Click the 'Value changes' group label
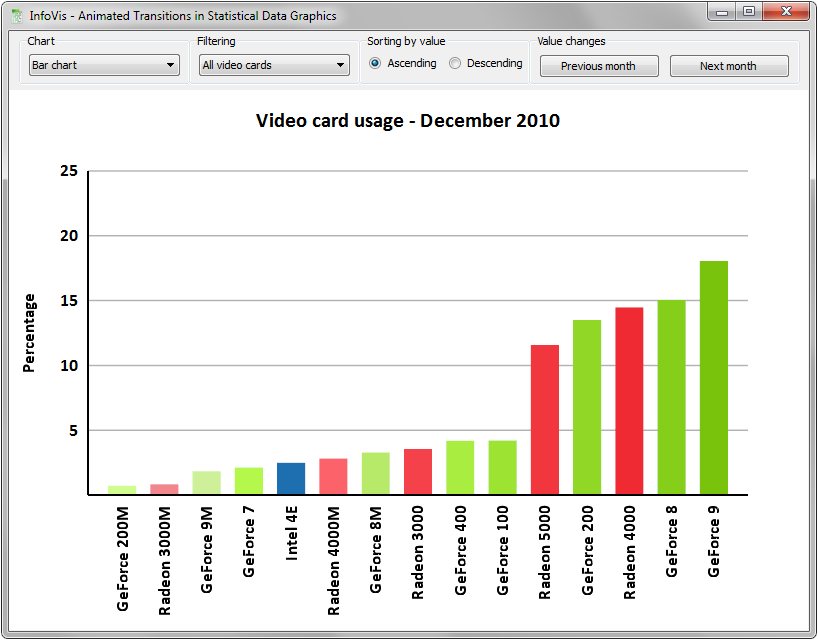818x640 pixels. point(571,41)
